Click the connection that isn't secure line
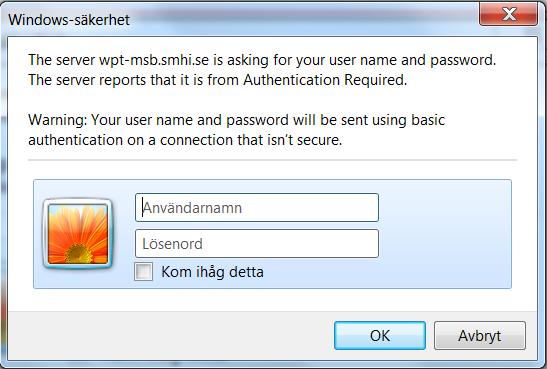547x369 pixels. coord(185,140)
